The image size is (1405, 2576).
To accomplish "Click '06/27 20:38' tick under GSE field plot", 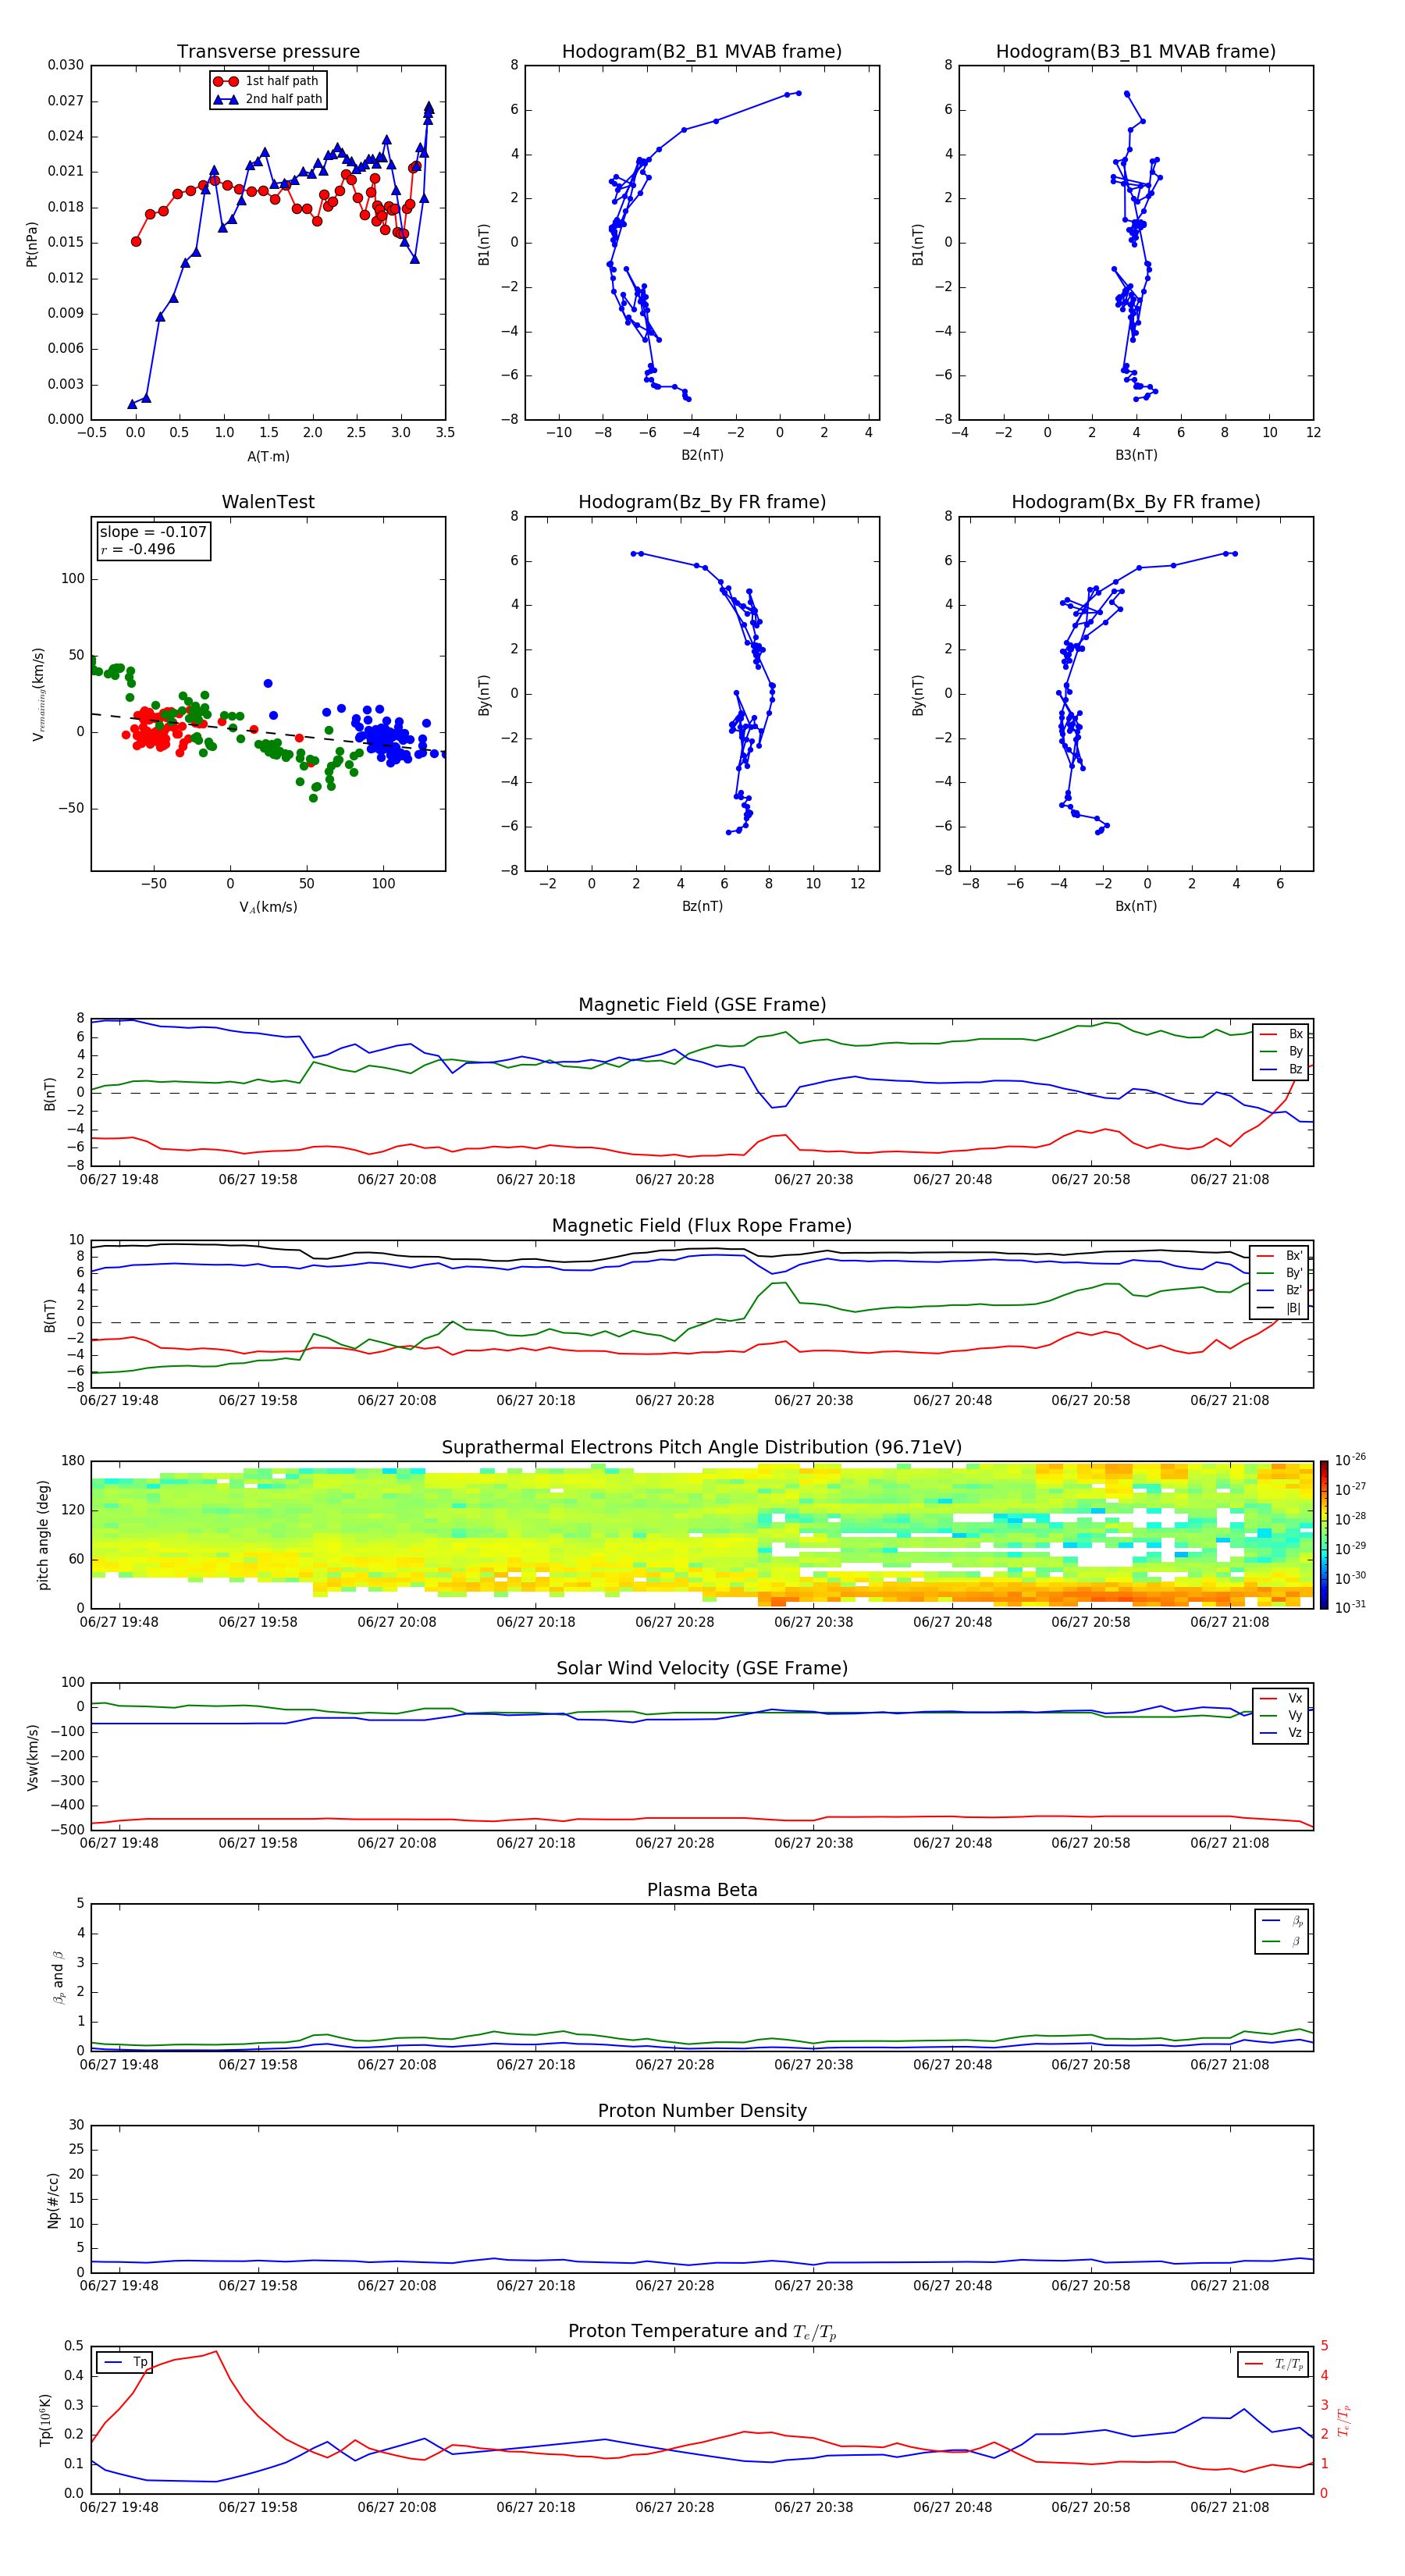I will pyautogui.click(x=813, y=1180).
